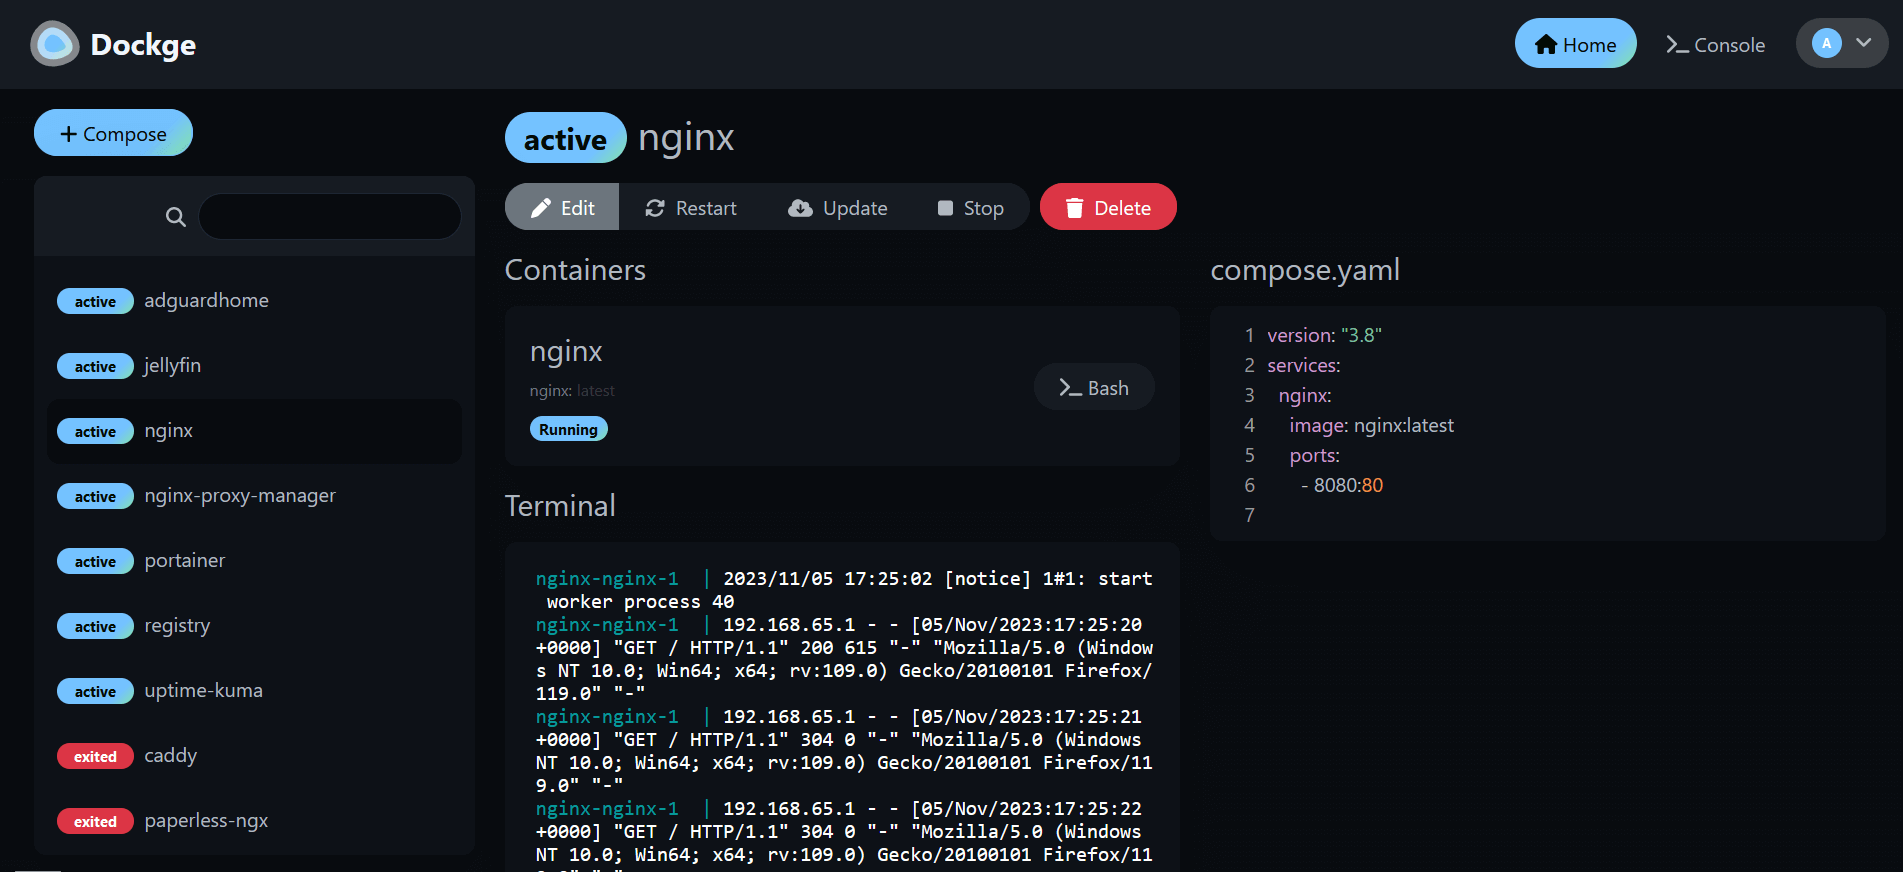Click the Edit pencil icon
1903x872 pixels.
[541, 208]
